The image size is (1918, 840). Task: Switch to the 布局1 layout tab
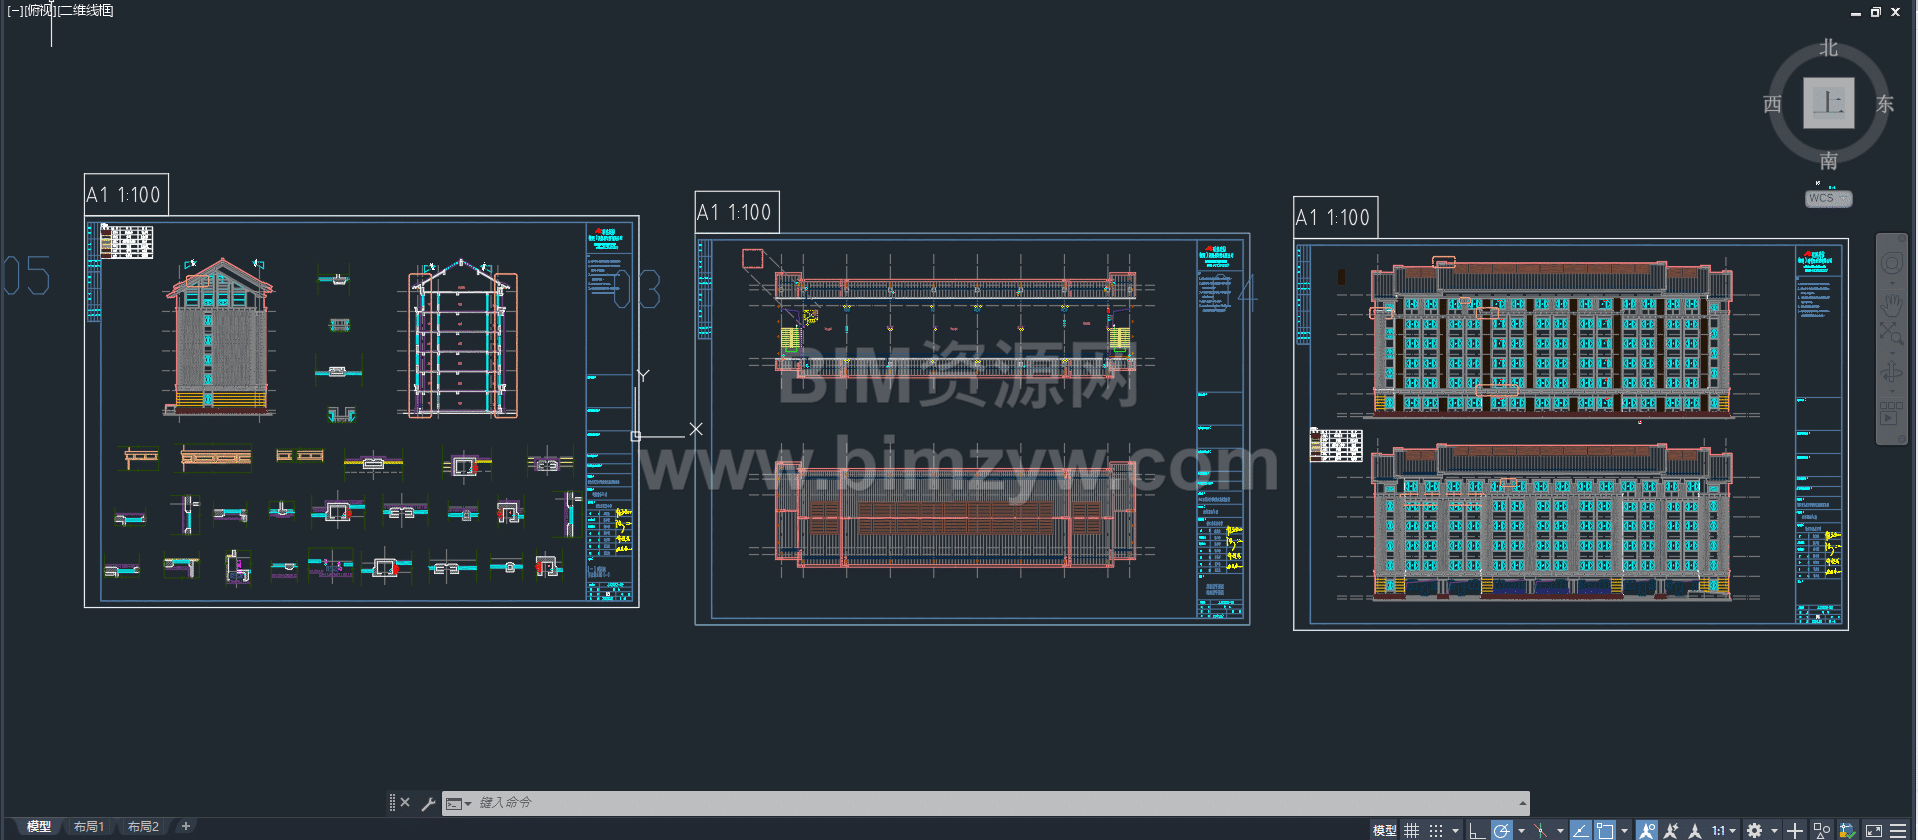point(89,827)
